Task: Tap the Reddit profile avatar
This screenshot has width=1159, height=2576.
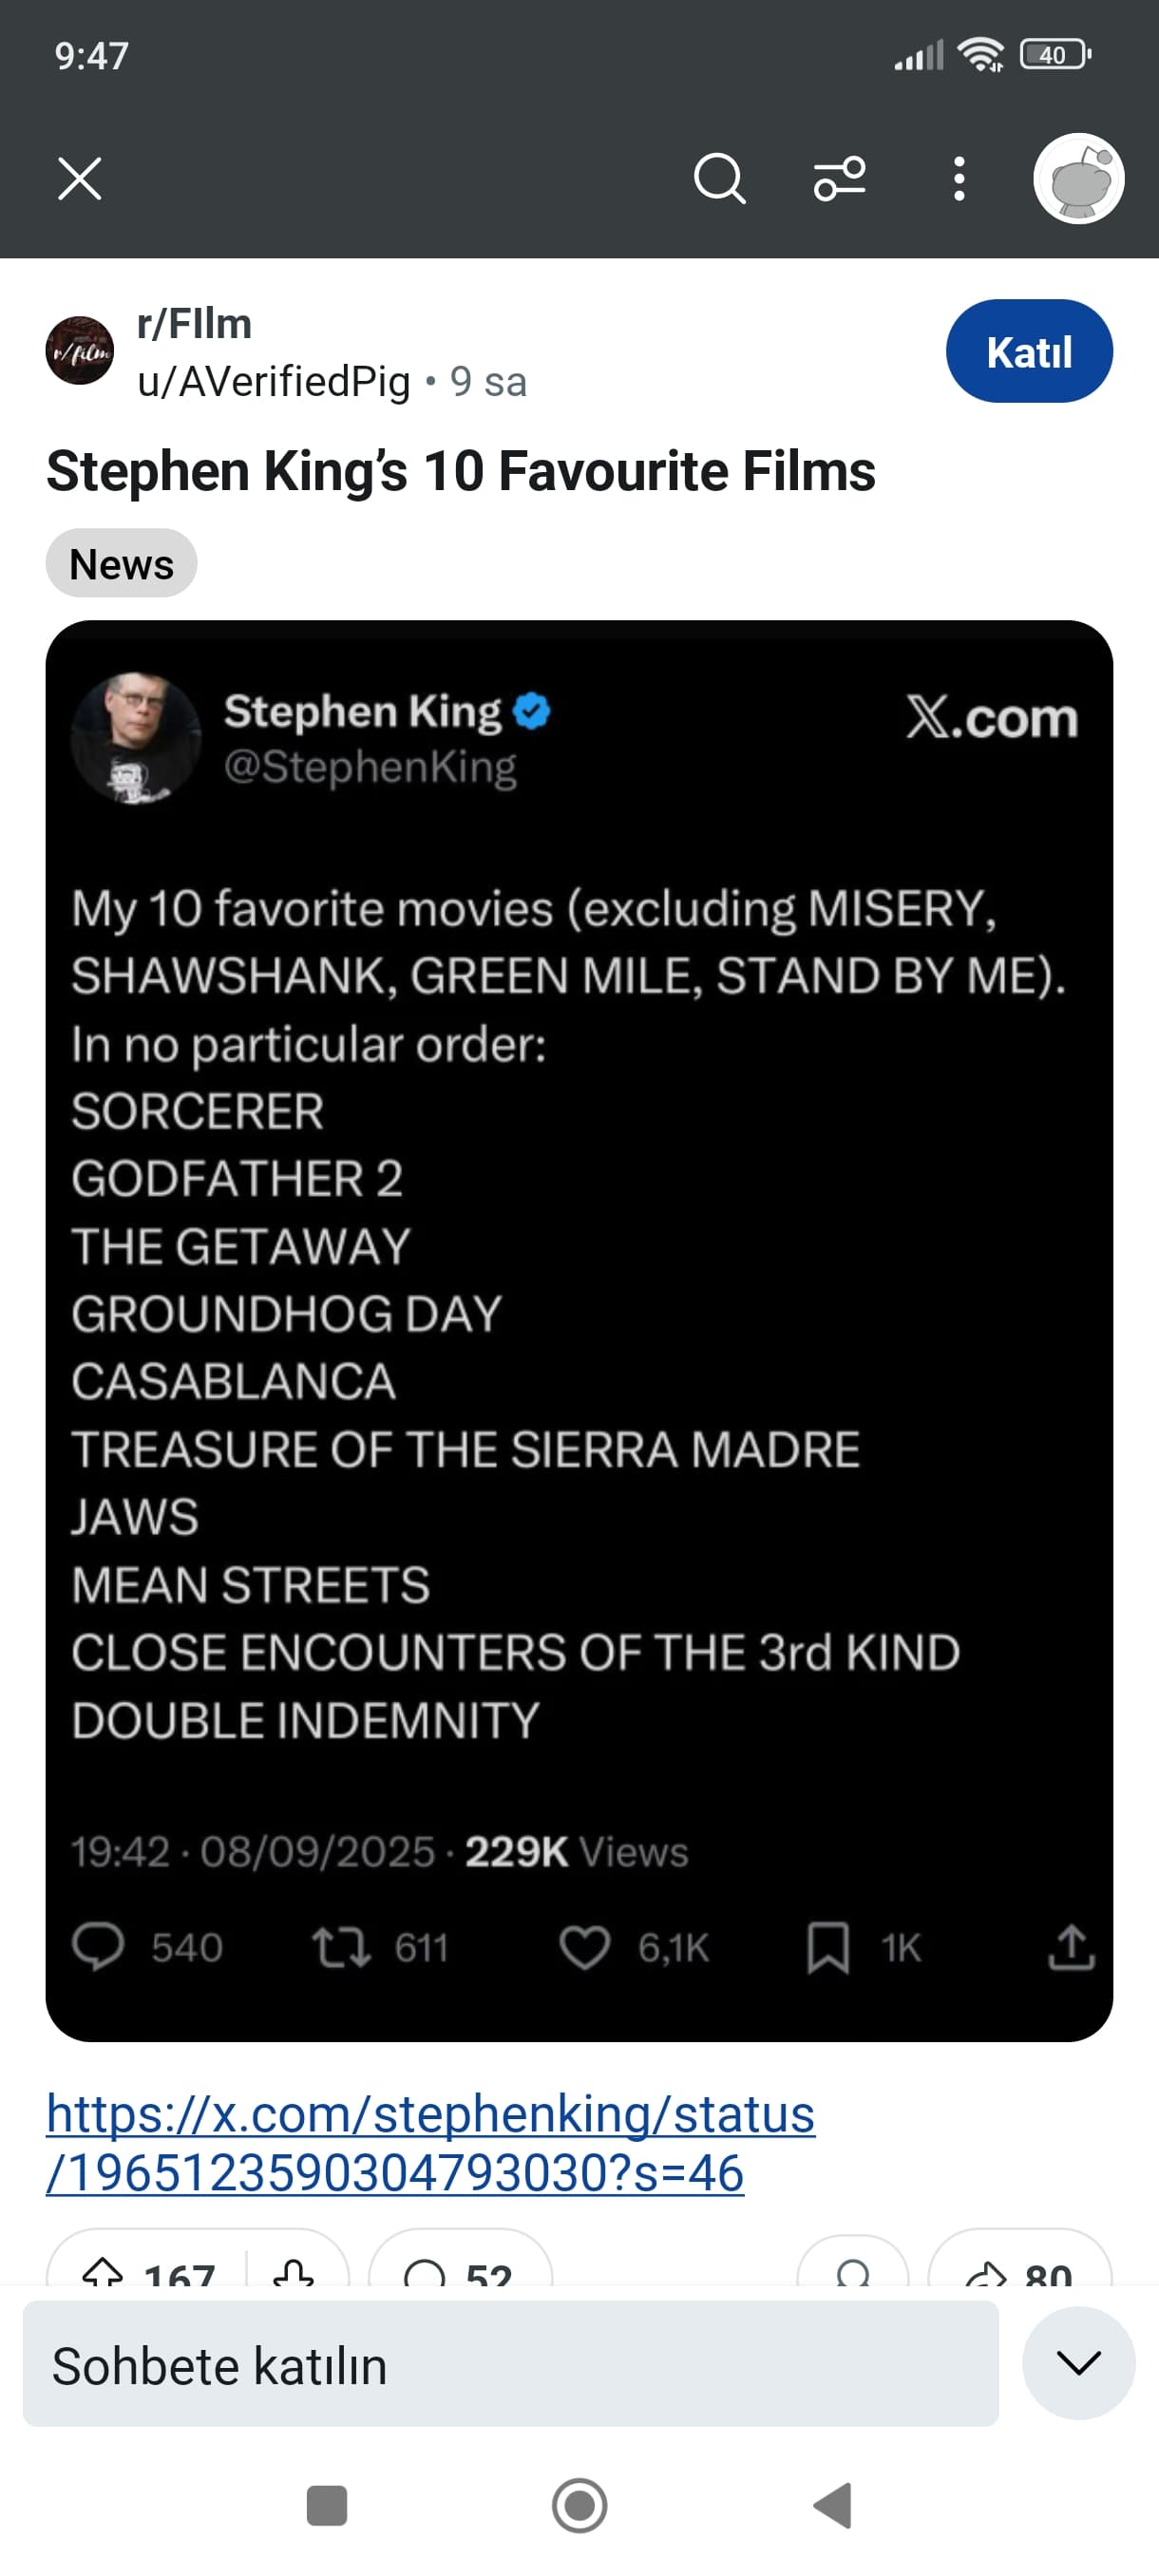Action: 1078,179
